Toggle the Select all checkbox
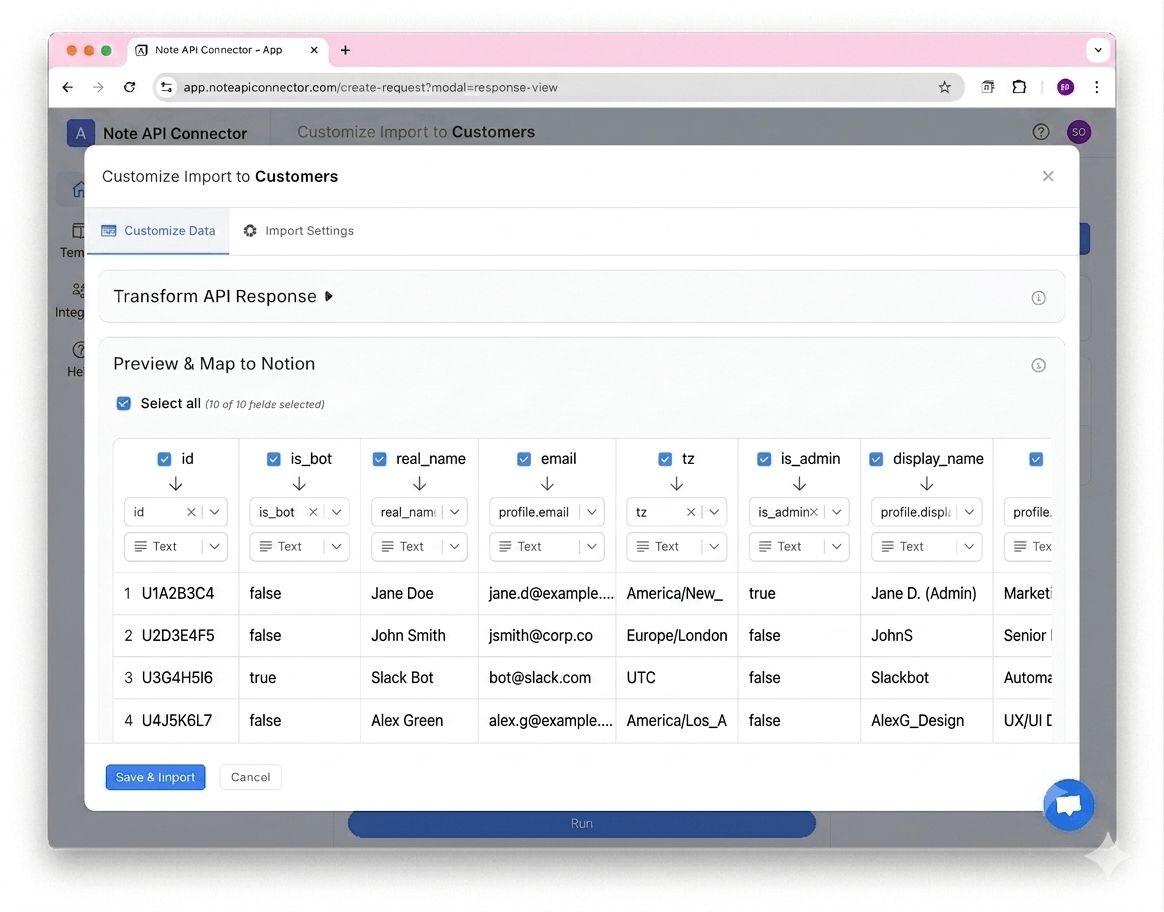Screen dimensions: 1164x912 click(123, 404)
